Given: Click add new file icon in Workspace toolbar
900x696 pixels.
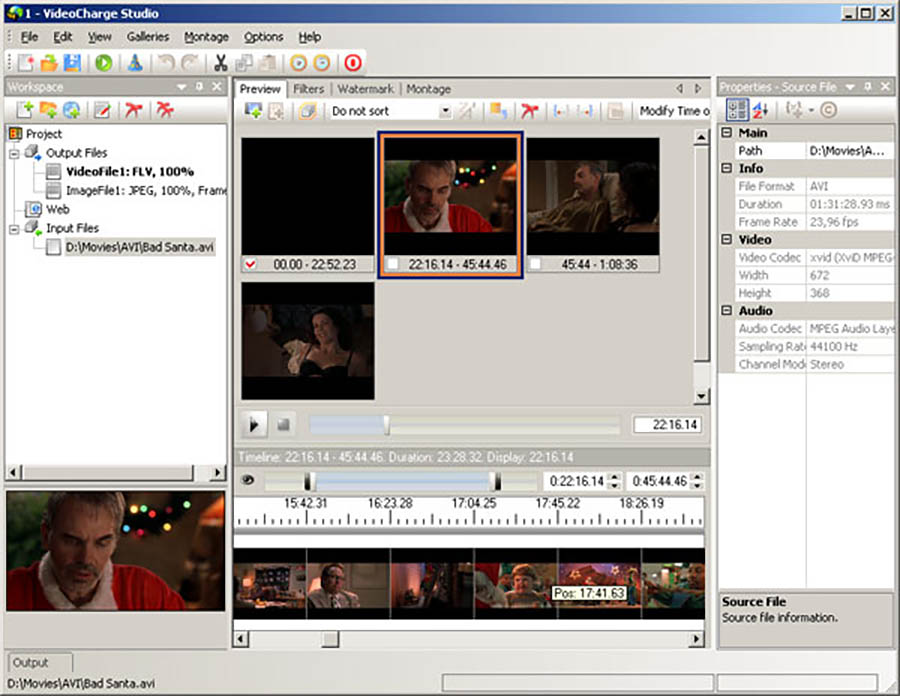Looking at the screenshot, I should 25,110.
